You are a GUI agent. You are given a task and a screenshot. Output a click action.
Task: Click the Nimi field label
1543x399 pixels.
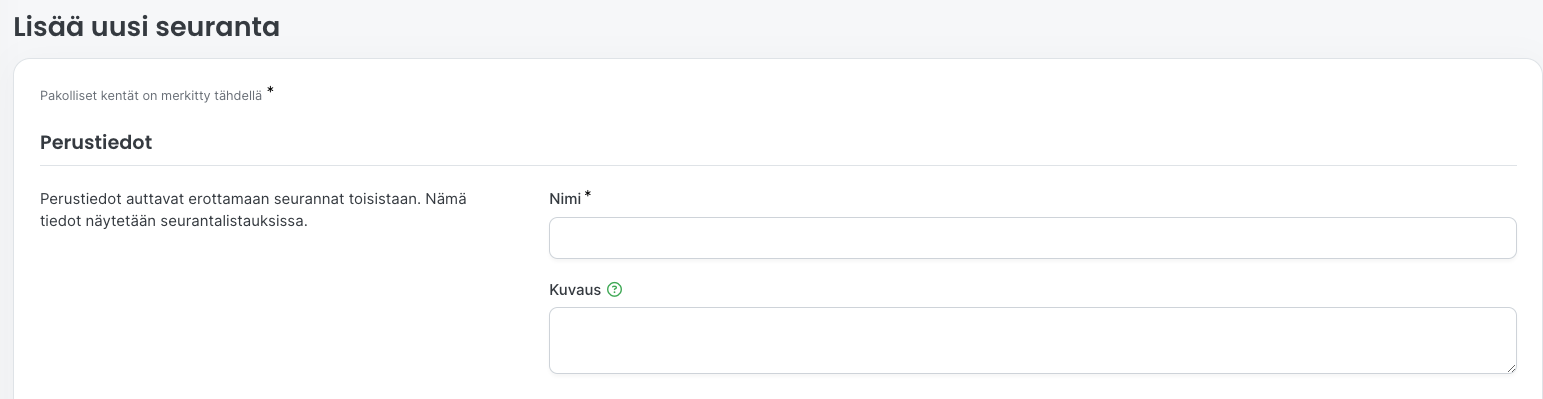coord(565,199)
